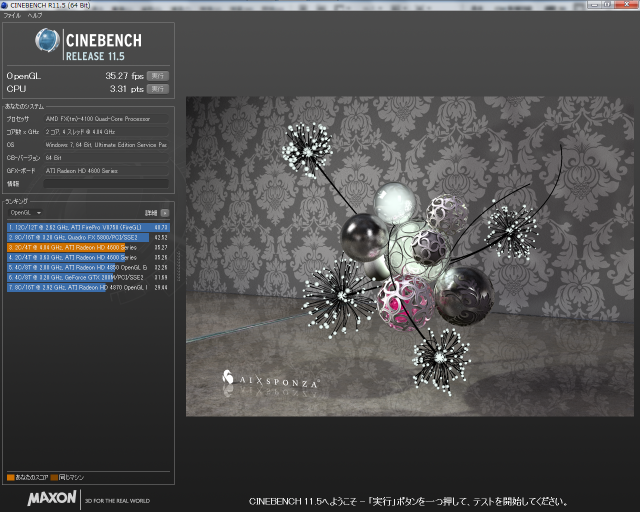The width and height of the screenshot is (640, 512).
Task: Click the 64 Bit CB version field
Action: click(106, 158)
